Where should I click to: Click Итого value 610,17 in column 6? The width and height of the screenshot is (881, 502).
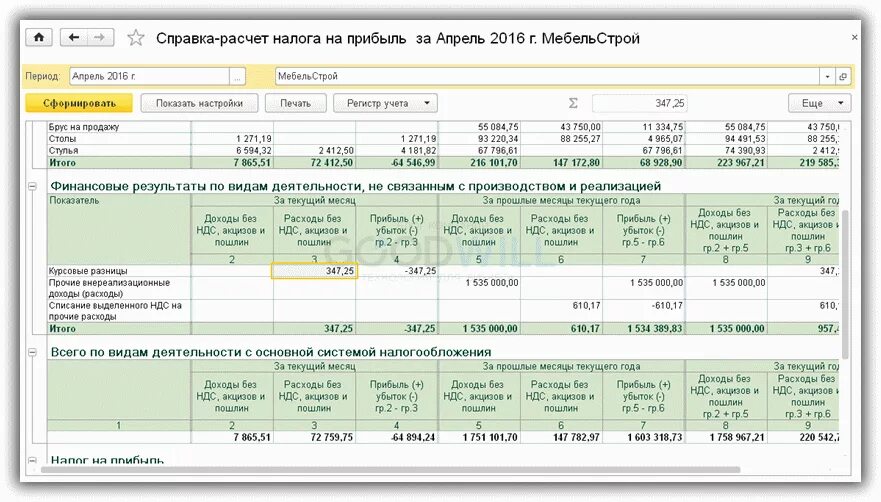click(585, 329)
